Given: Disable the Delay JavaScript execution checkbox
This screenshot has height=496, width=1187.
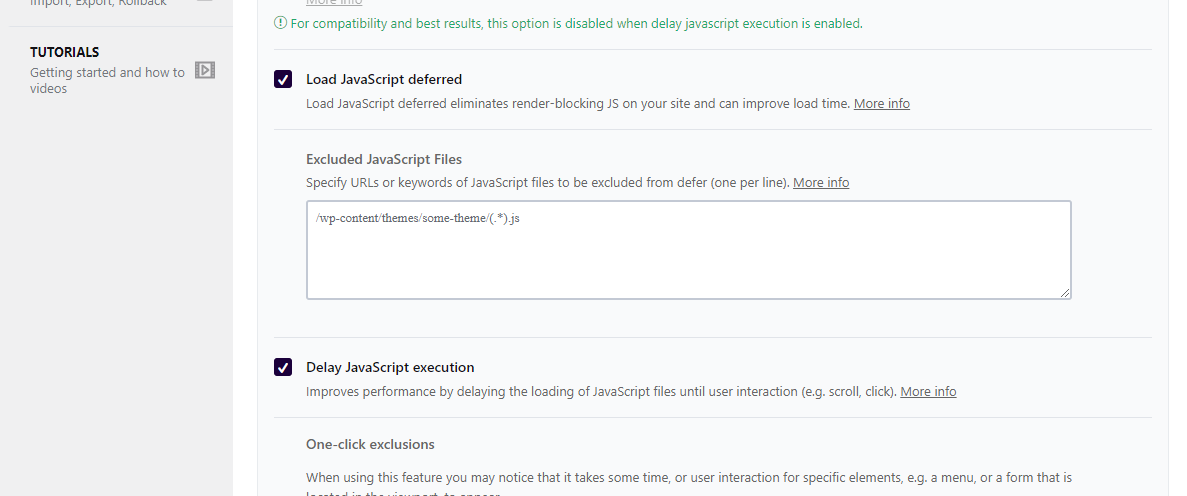Looking at the screenshot, I should coord(283,368).
